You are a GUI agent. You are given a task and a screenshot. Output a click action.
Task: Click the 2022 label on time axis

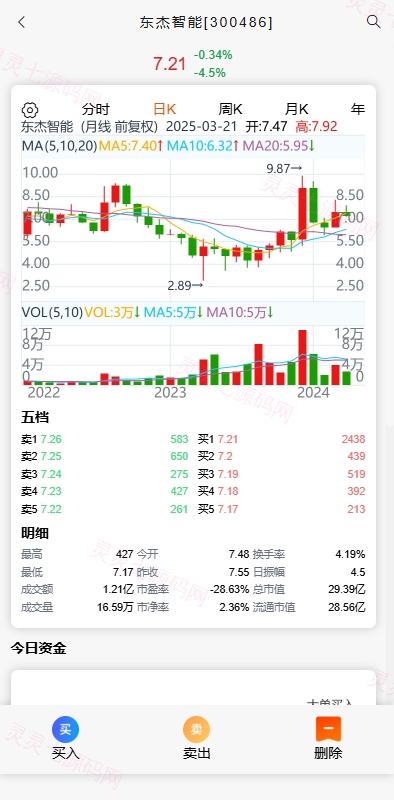[x=44, y=392]
